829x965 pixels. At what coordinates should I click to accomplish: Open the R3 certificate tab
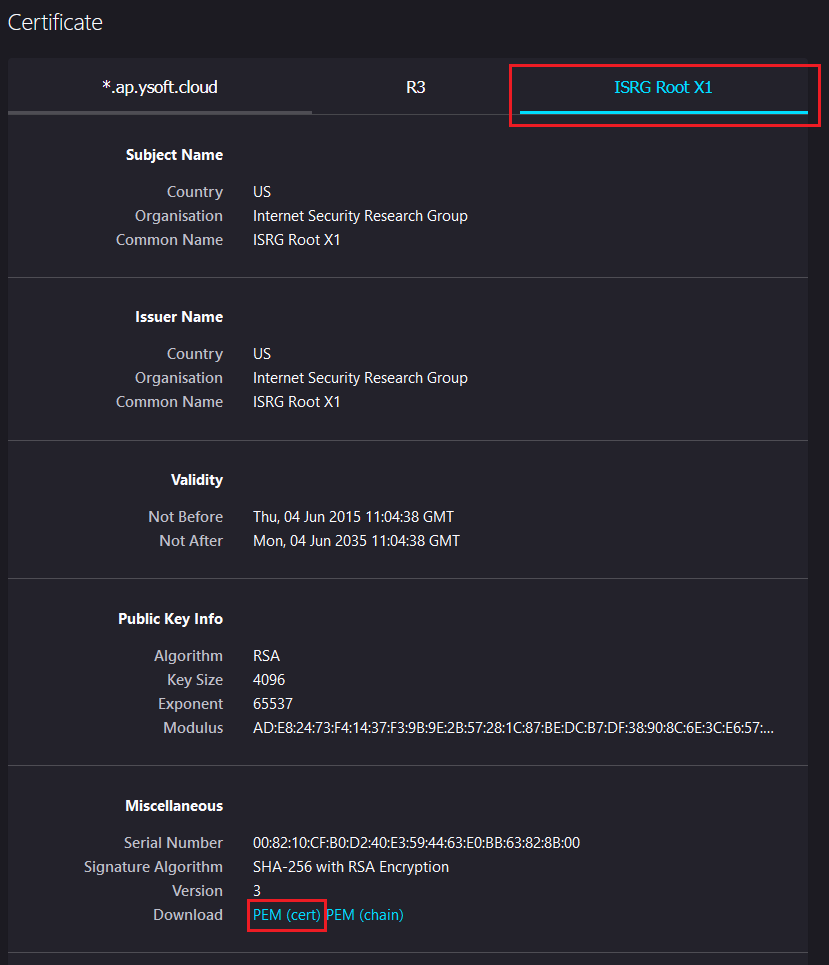pos(416,87)
